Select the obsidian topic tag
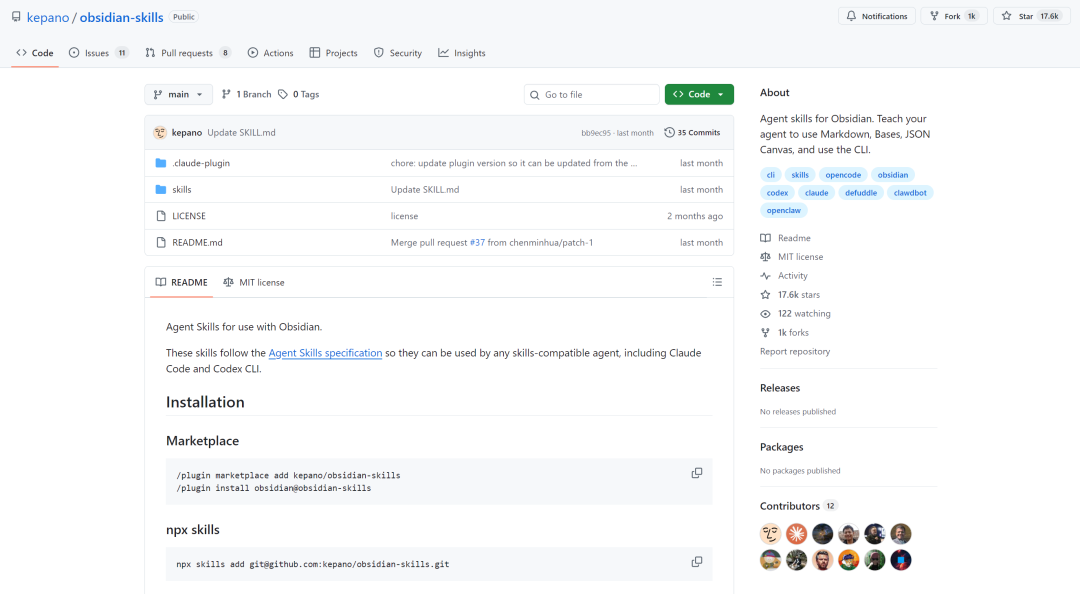Image resolution: width=1080 pixels, height=594 pixels. (x=893, y=174)
